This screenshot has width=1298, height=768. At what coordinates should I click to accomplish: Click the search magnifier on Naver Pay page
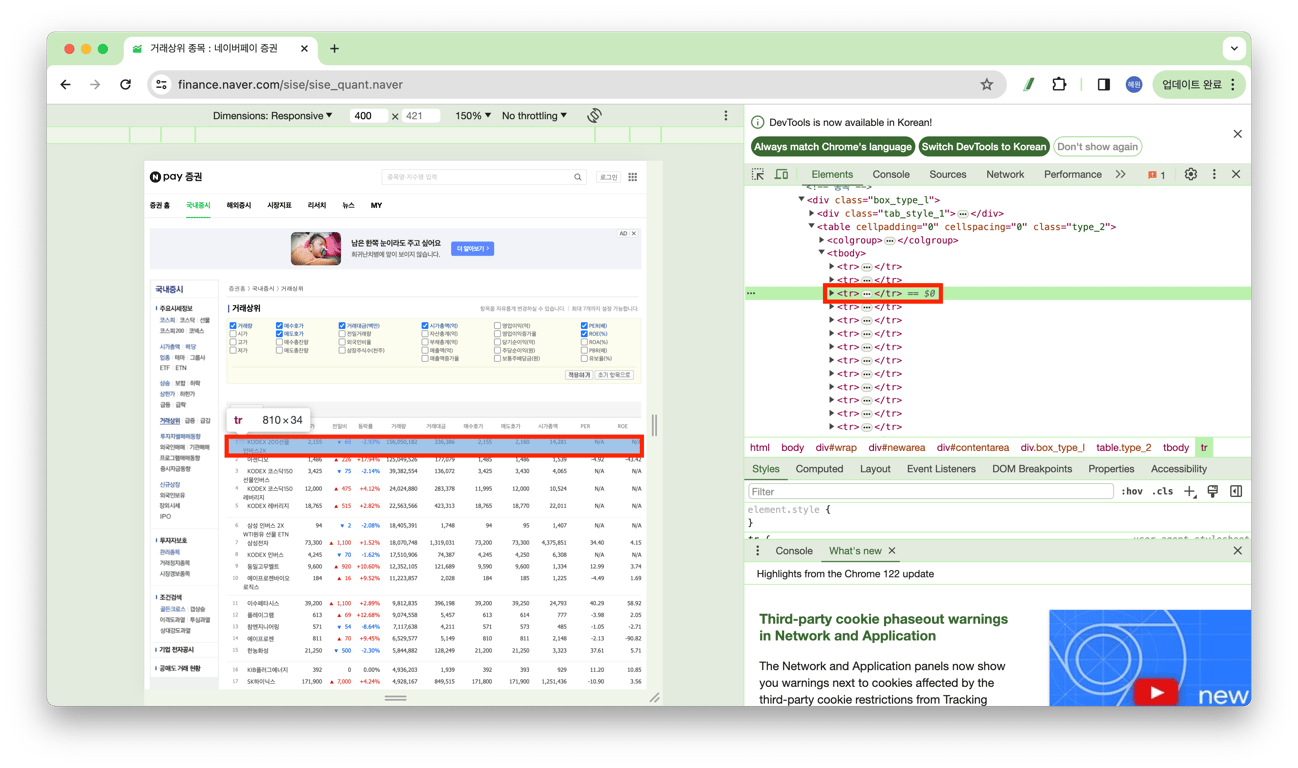click(x=578, y=177)
